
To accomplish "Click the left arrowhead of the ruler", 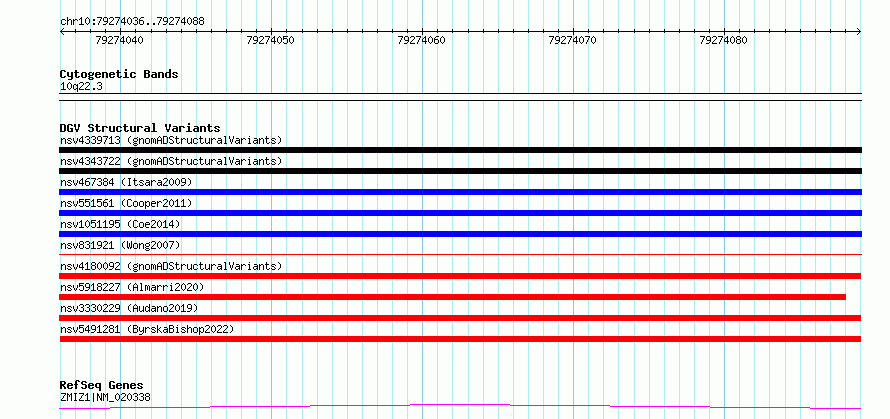I will tap(62, 32).
